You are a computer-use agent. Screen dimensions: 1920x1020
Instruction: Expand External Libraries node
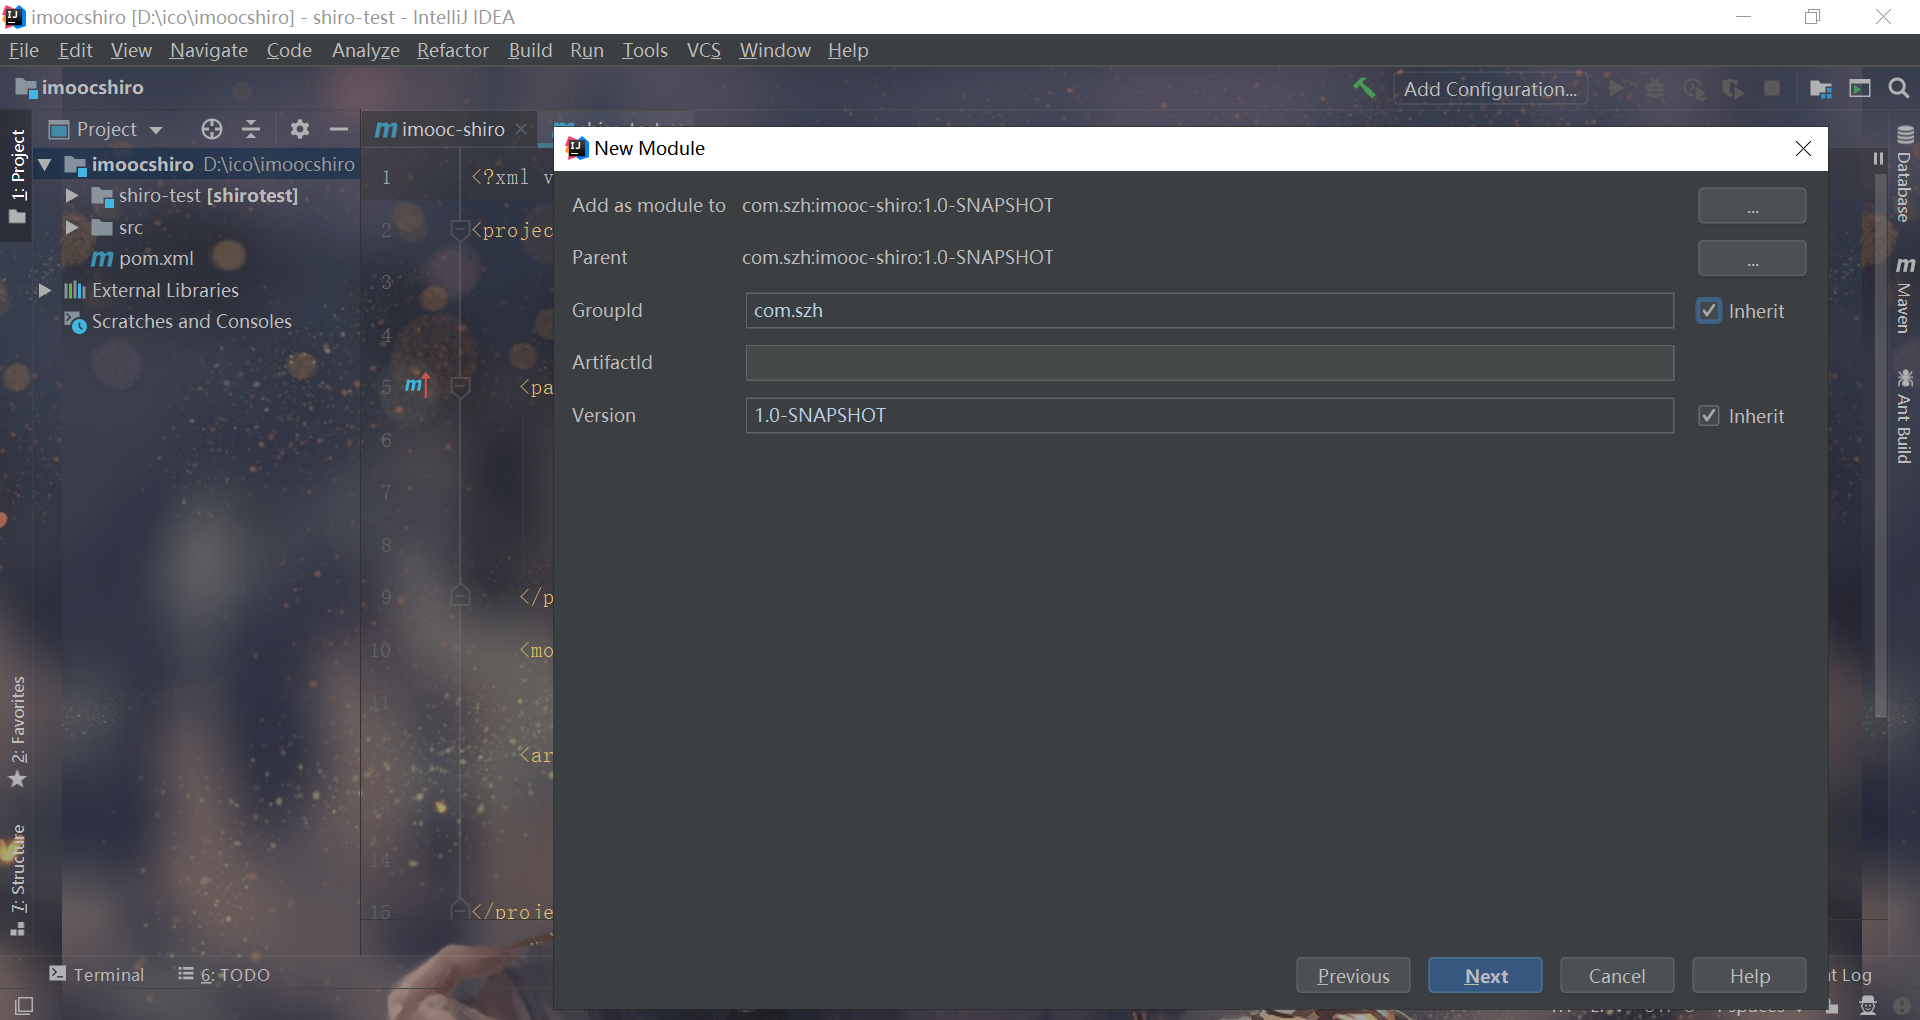[x=45, y=290]
